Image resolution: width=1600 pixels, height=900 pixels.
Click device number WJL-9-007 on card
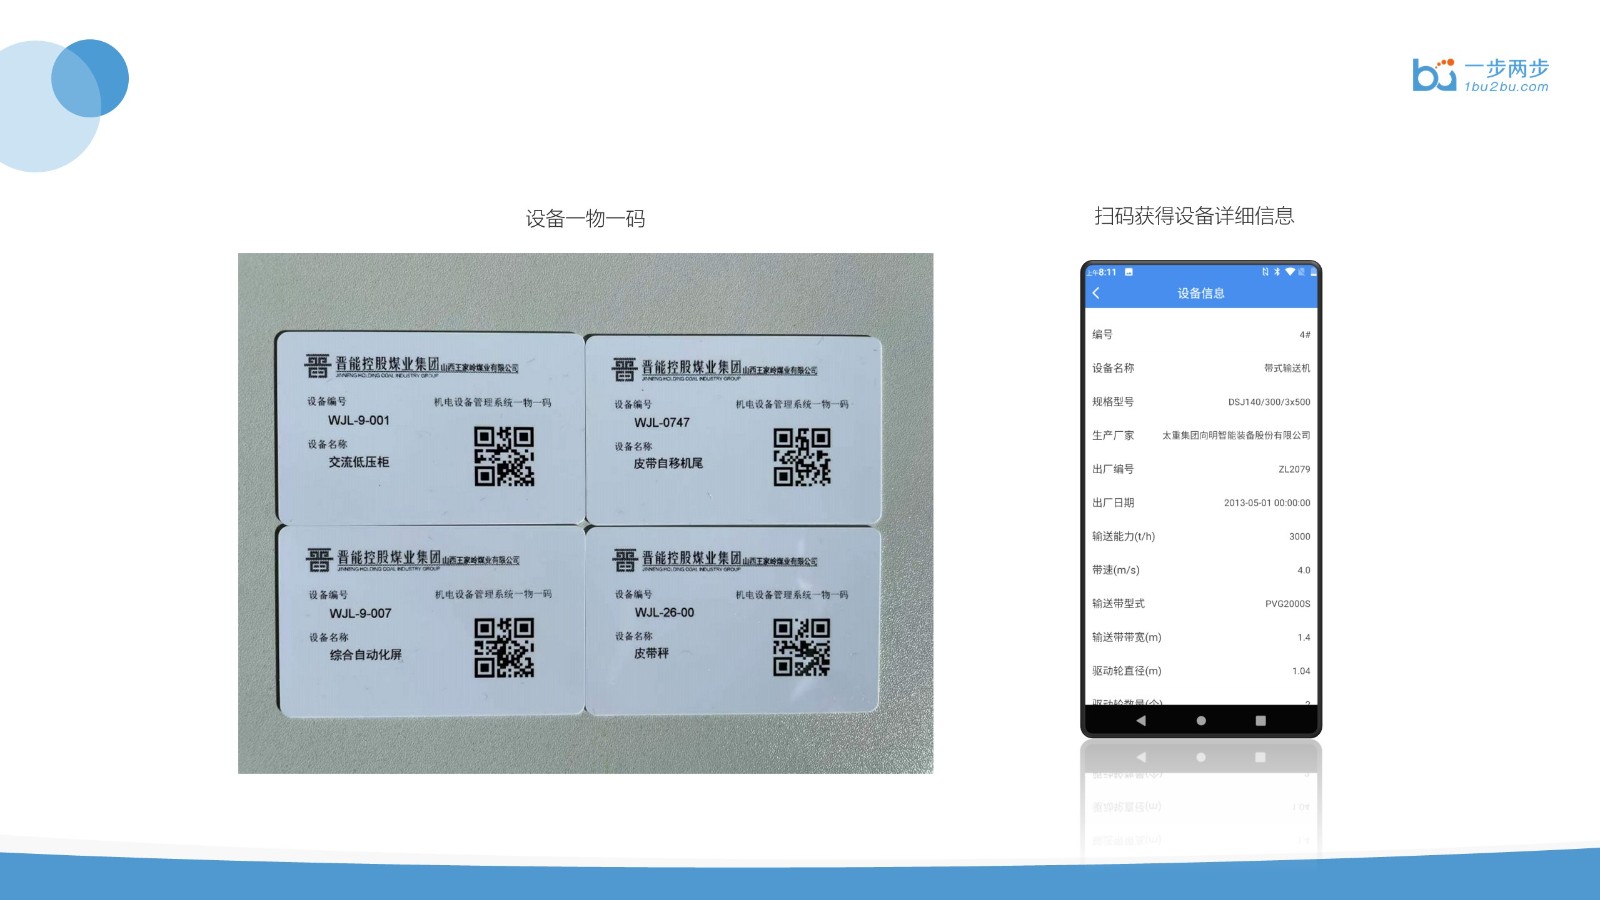(360, 614)
